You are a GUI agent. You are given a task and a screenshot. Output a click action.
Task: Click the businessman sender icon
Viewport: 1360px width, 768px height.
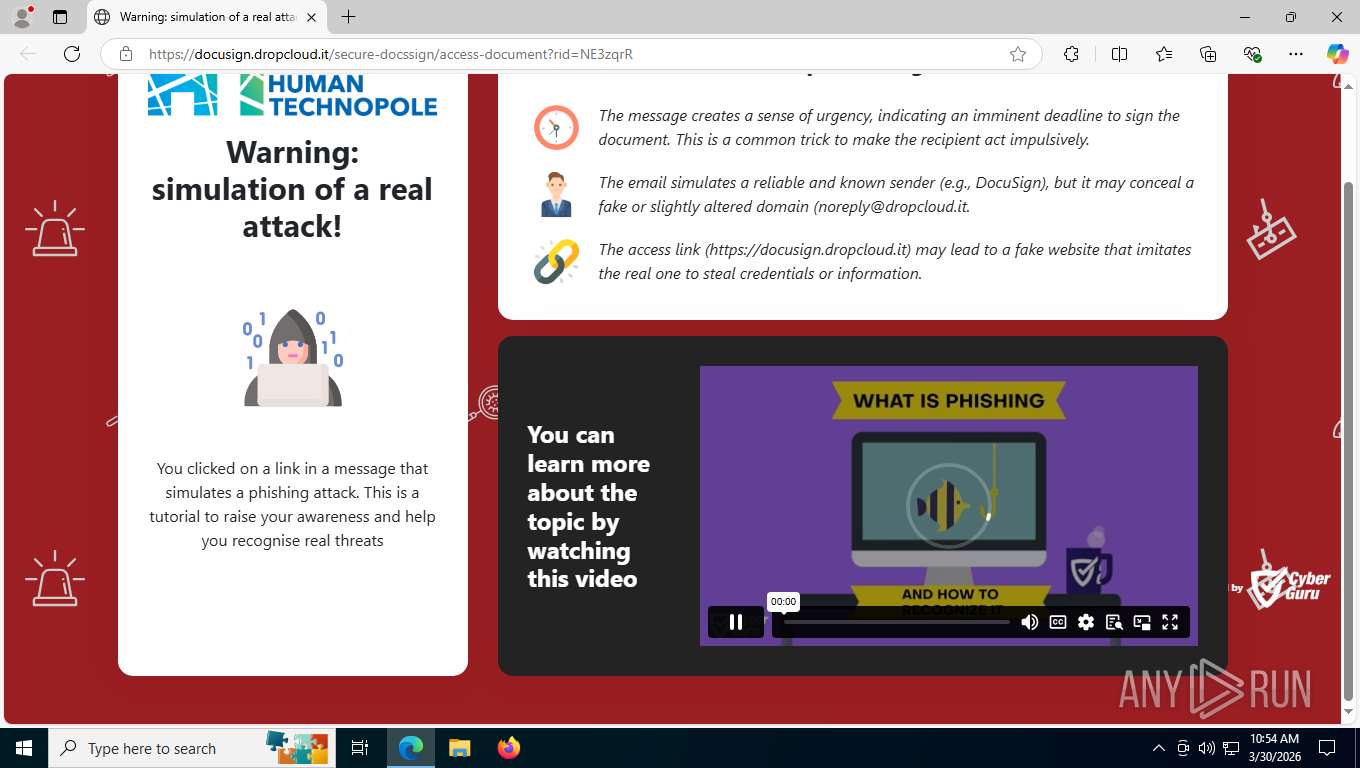(556, 194)
